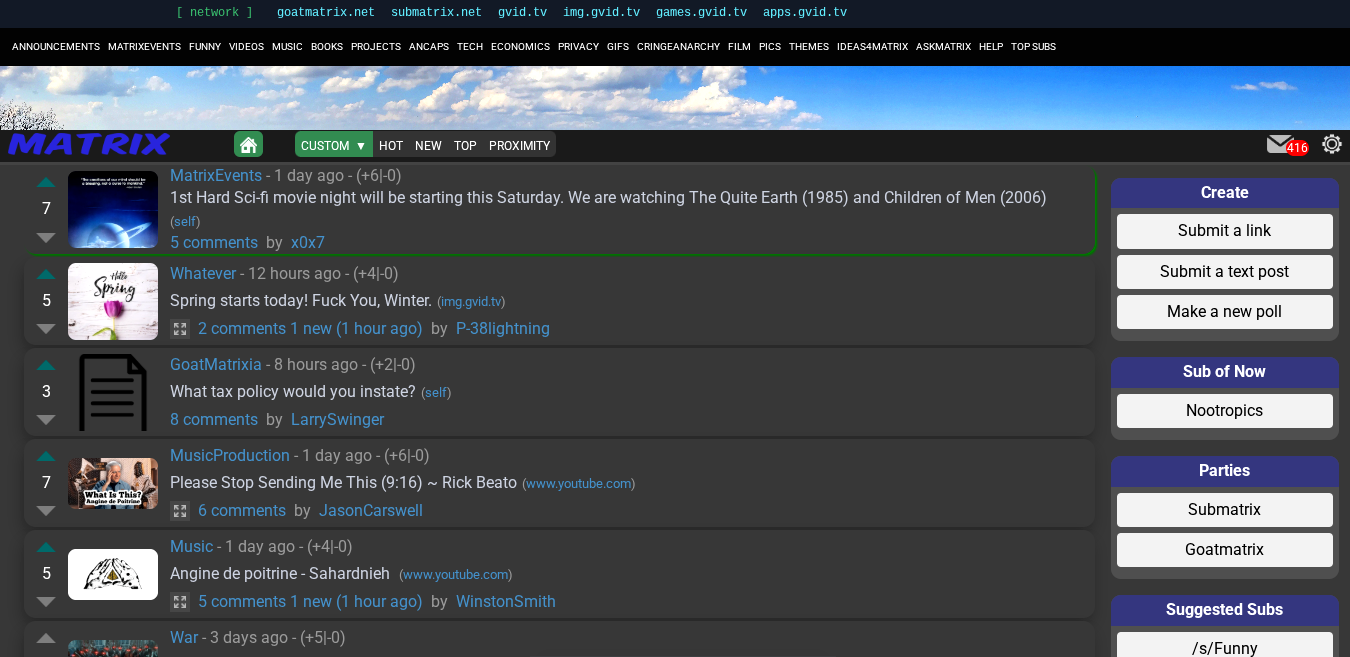Downvote the Angine de poitrine post
Screen dimensions: 1350x657
(46, 601)
